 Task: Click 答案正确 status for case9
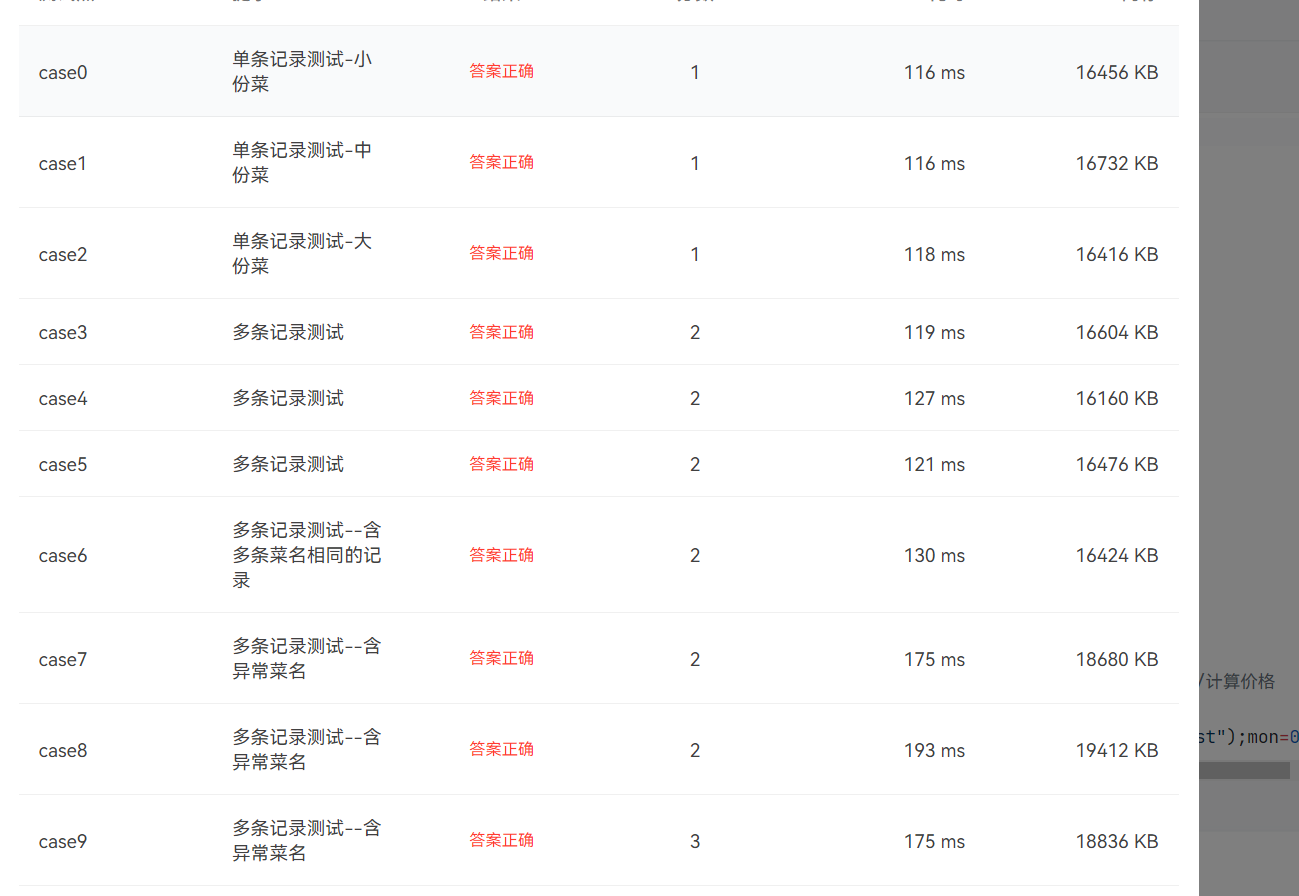(x=501, y=840)
